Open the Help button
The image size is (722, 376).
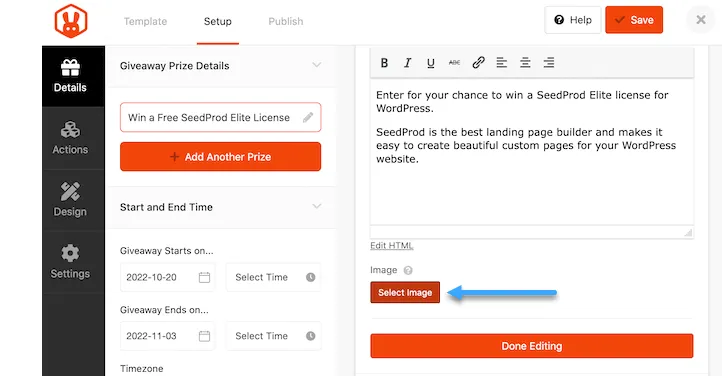pos(573,20)
